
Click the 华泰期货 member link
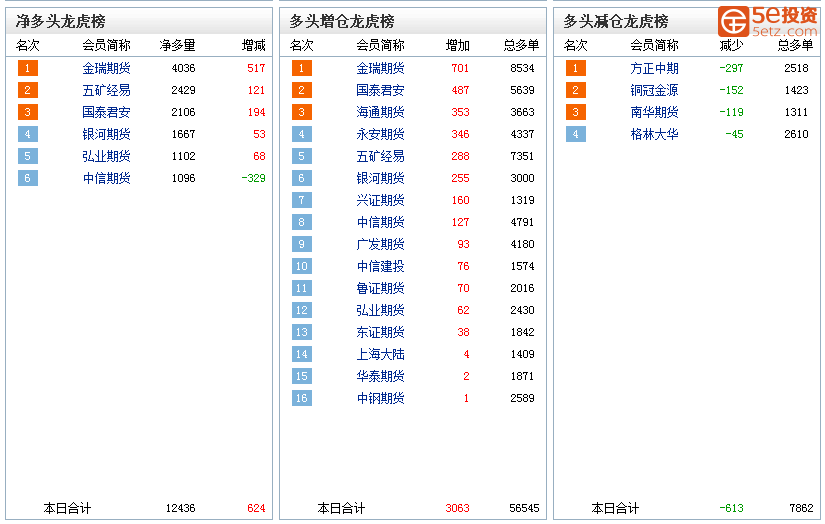pyautogui.click(x=380, y=376)
